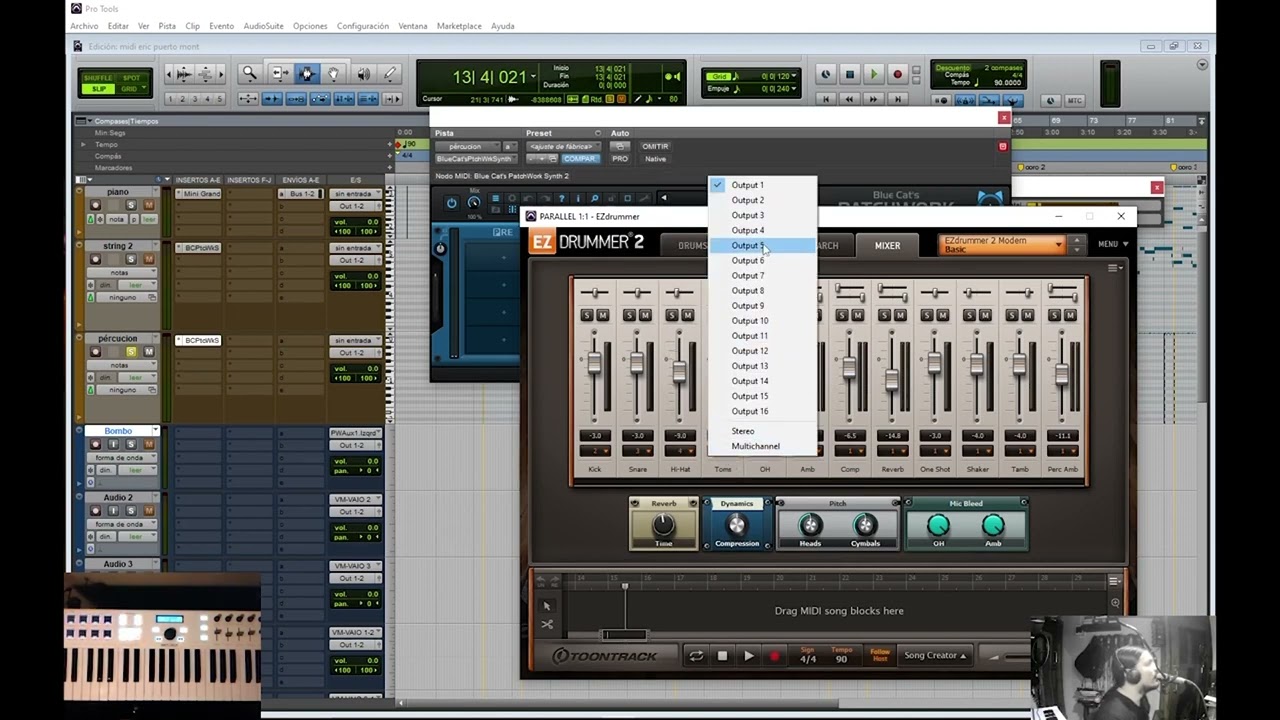Click the Kick channel fader
1280x720 pixels.
click(x=595, y=364)
